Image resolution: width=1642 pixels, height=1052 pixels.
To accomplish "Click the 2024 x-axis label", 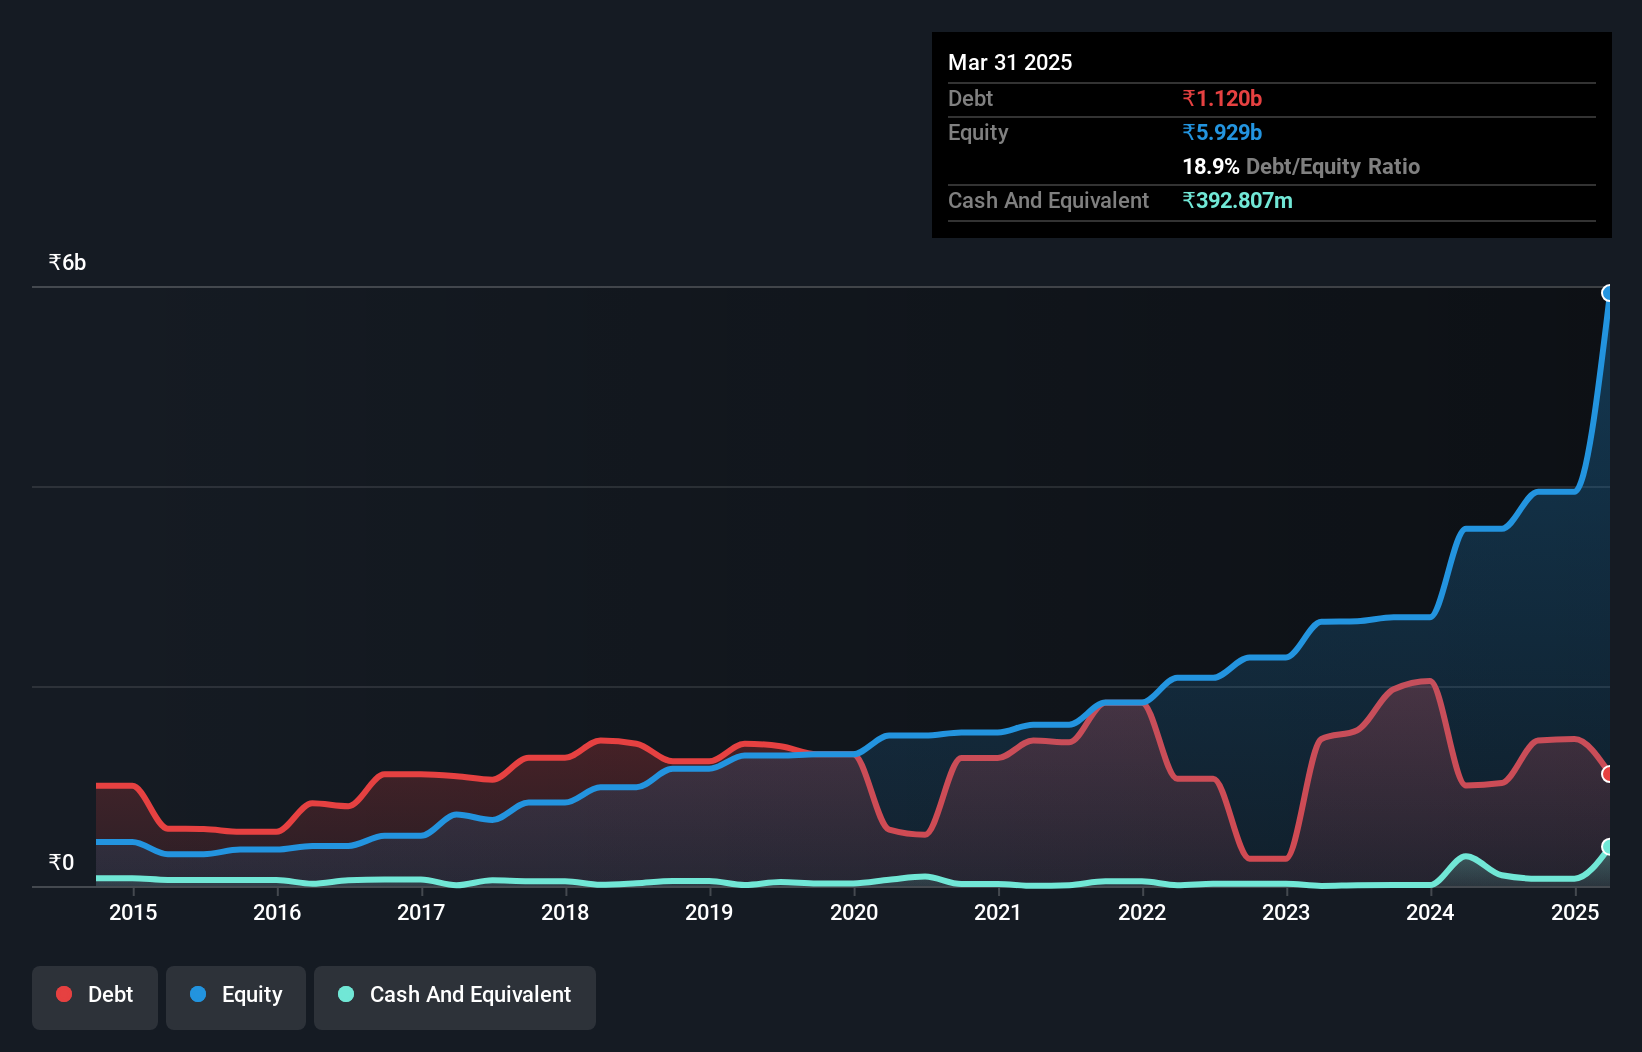I will pos(1430,912).
